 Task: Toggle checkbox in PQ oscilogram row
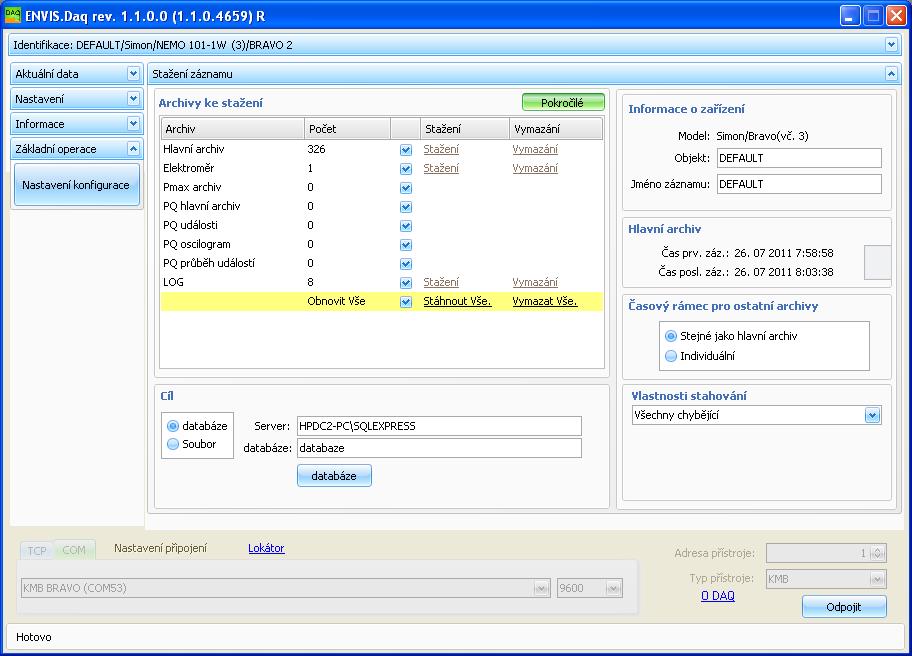[406, 245]
